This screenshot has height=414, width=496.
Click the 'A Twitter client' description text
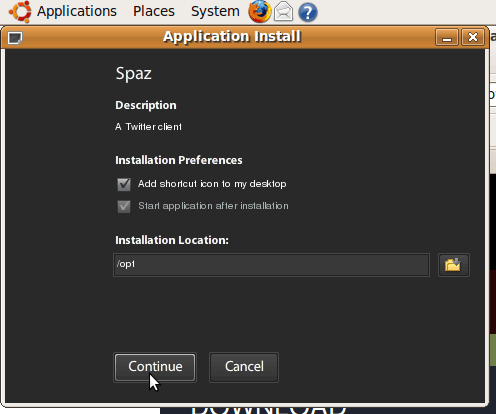coord(148,127)
